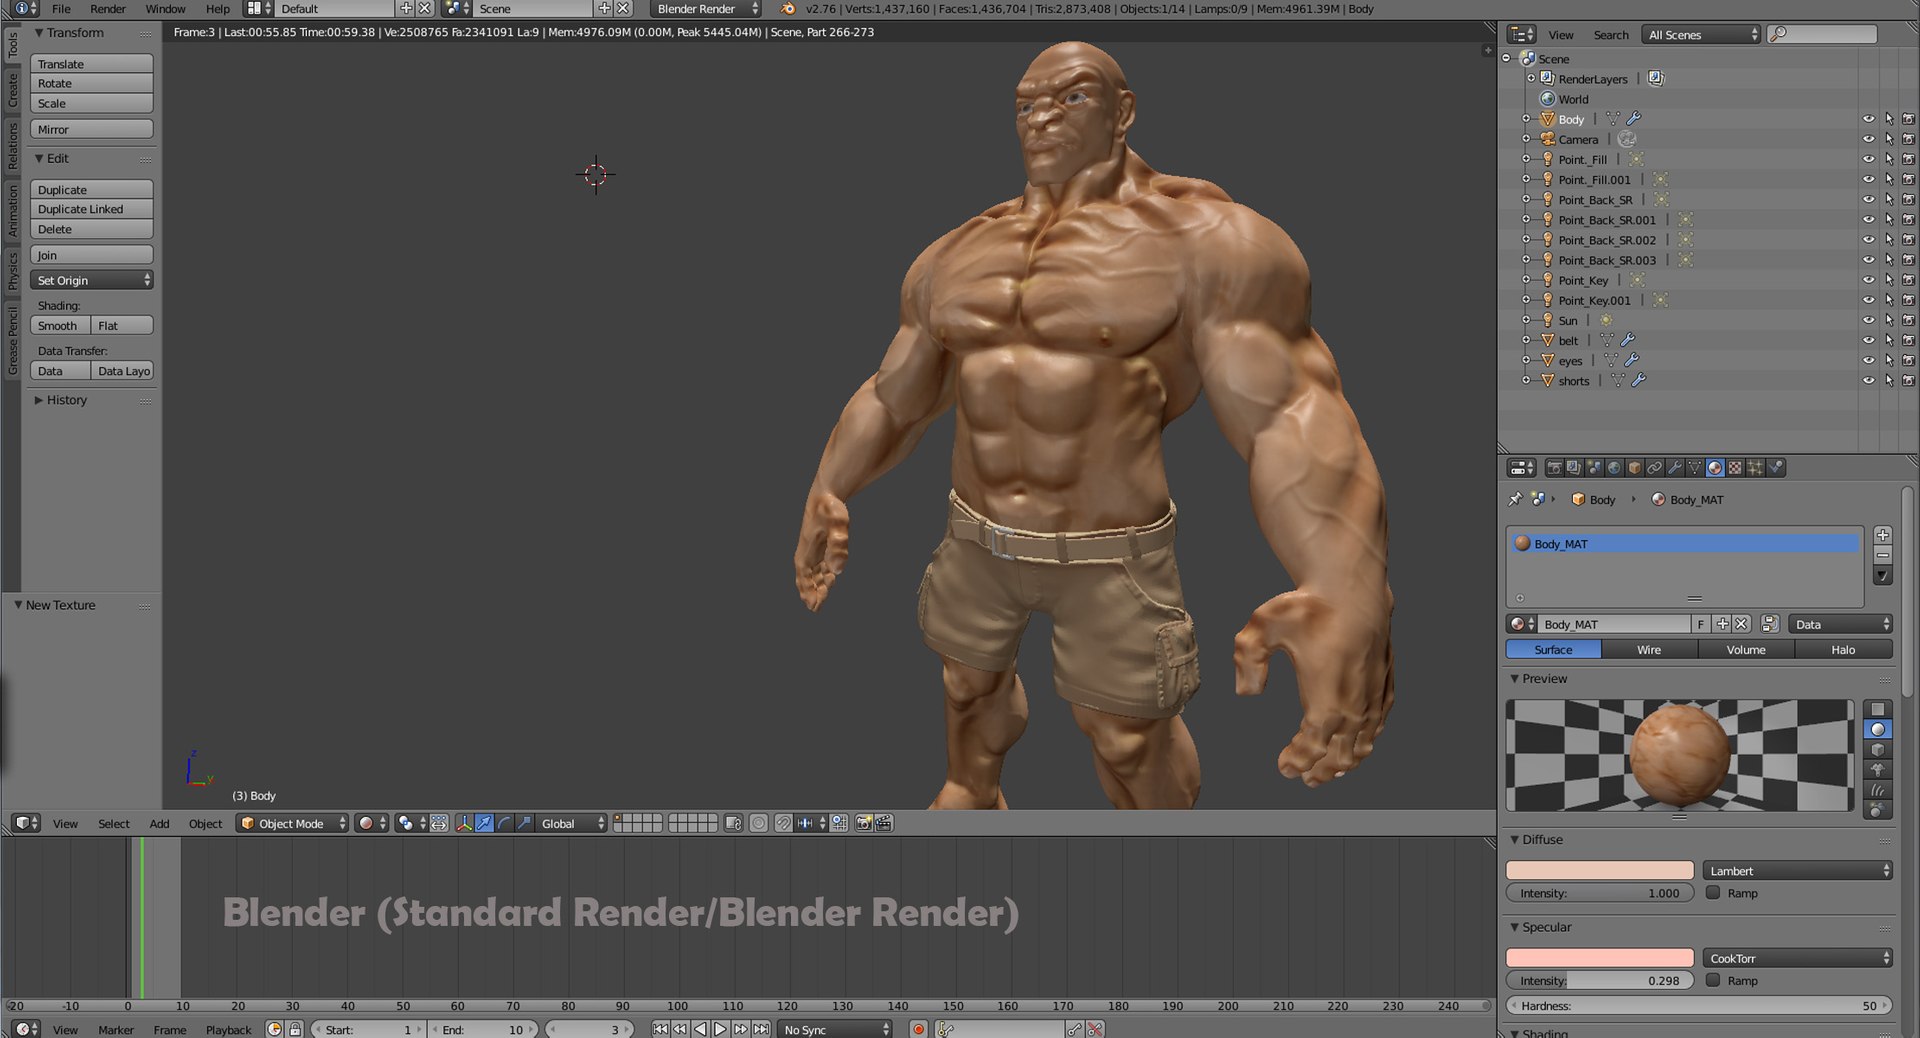The height and width of the screenshot is (1038, 1920).
Task: Toggle the 3D manipulator widget on or off
Action: point(465,823)
